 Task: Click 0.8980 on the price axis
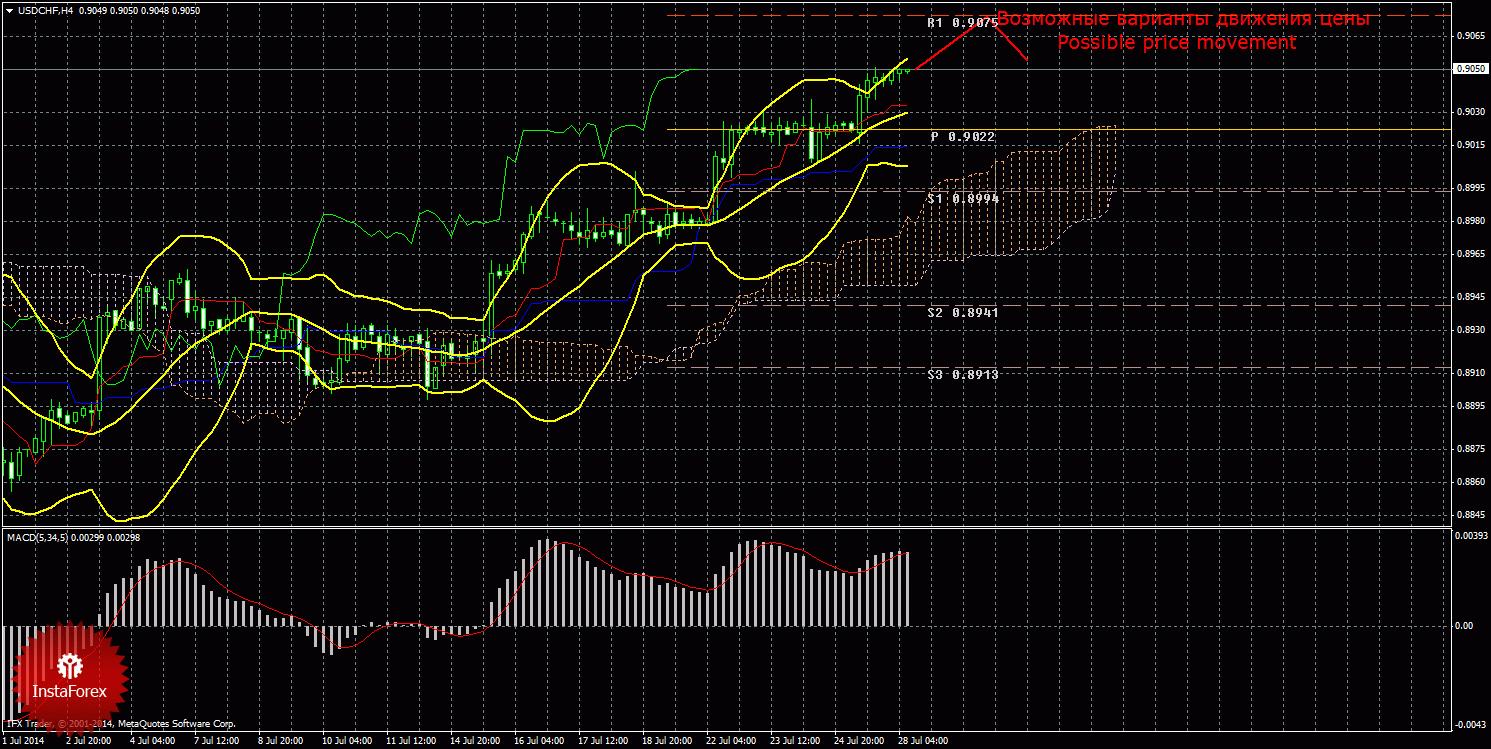tap(1470, 222)
